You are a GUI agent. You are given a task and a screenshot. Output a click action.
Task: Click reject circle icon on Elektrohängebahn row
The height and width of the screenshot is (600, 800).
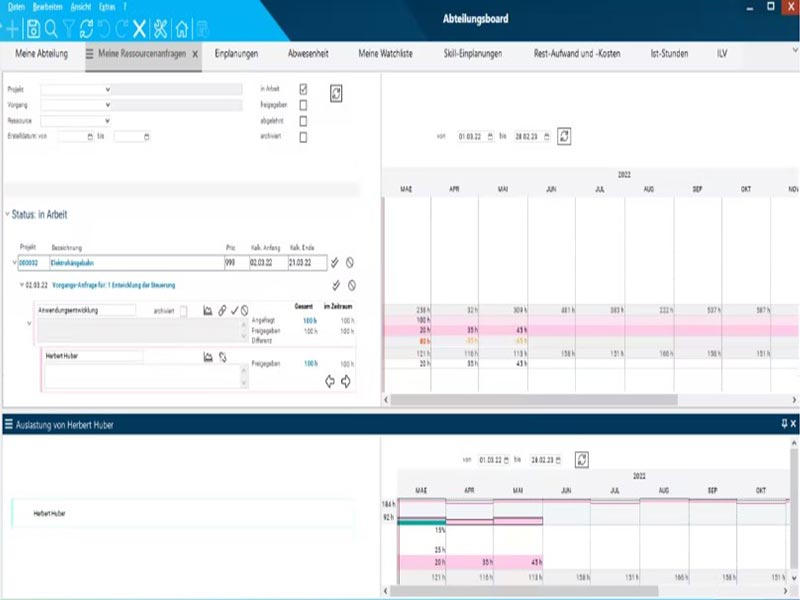[350, 263]
